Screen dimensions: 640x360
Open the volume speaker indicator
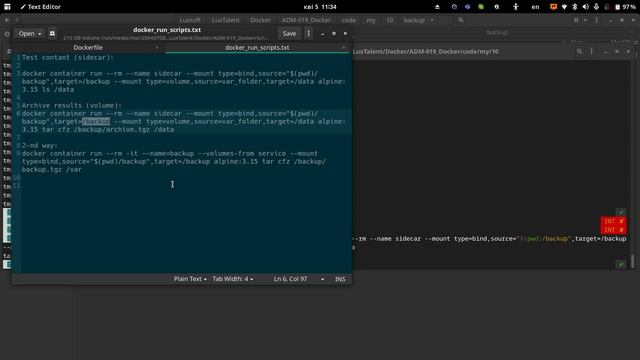[586, 7]
